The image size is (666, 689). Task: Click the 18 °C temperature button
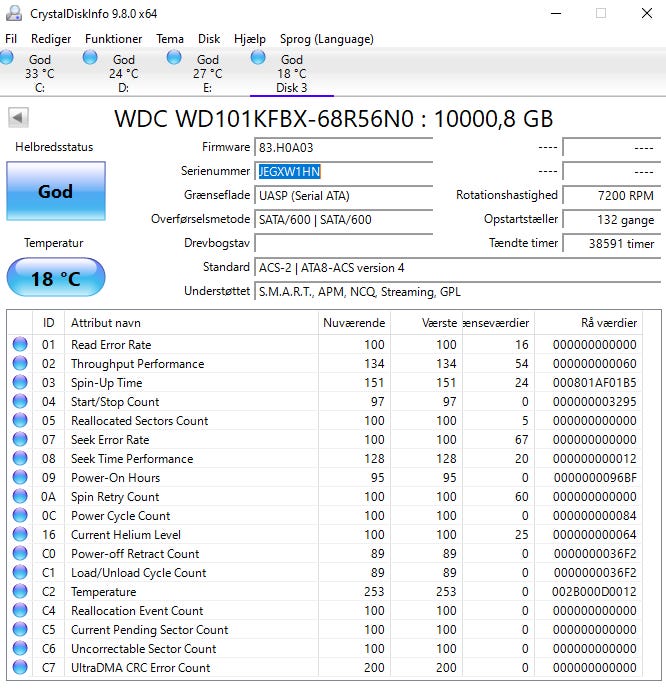point(55,278)
